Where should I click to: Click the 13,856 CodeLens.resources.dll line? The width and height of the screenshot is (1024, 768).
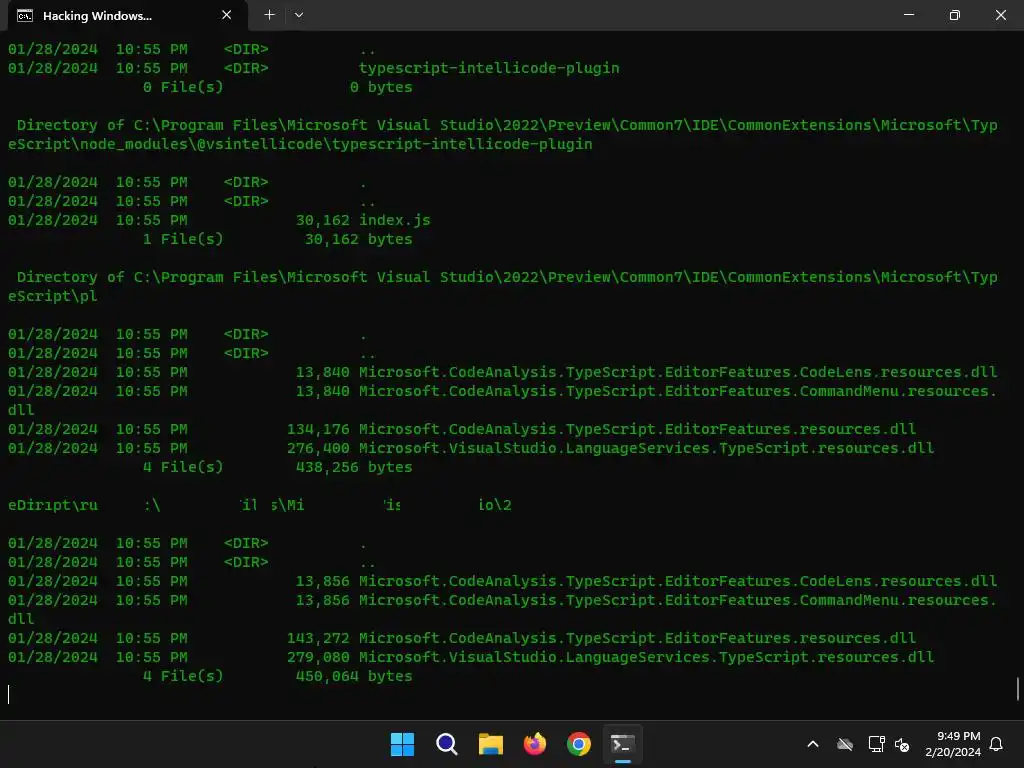[502, 581]
